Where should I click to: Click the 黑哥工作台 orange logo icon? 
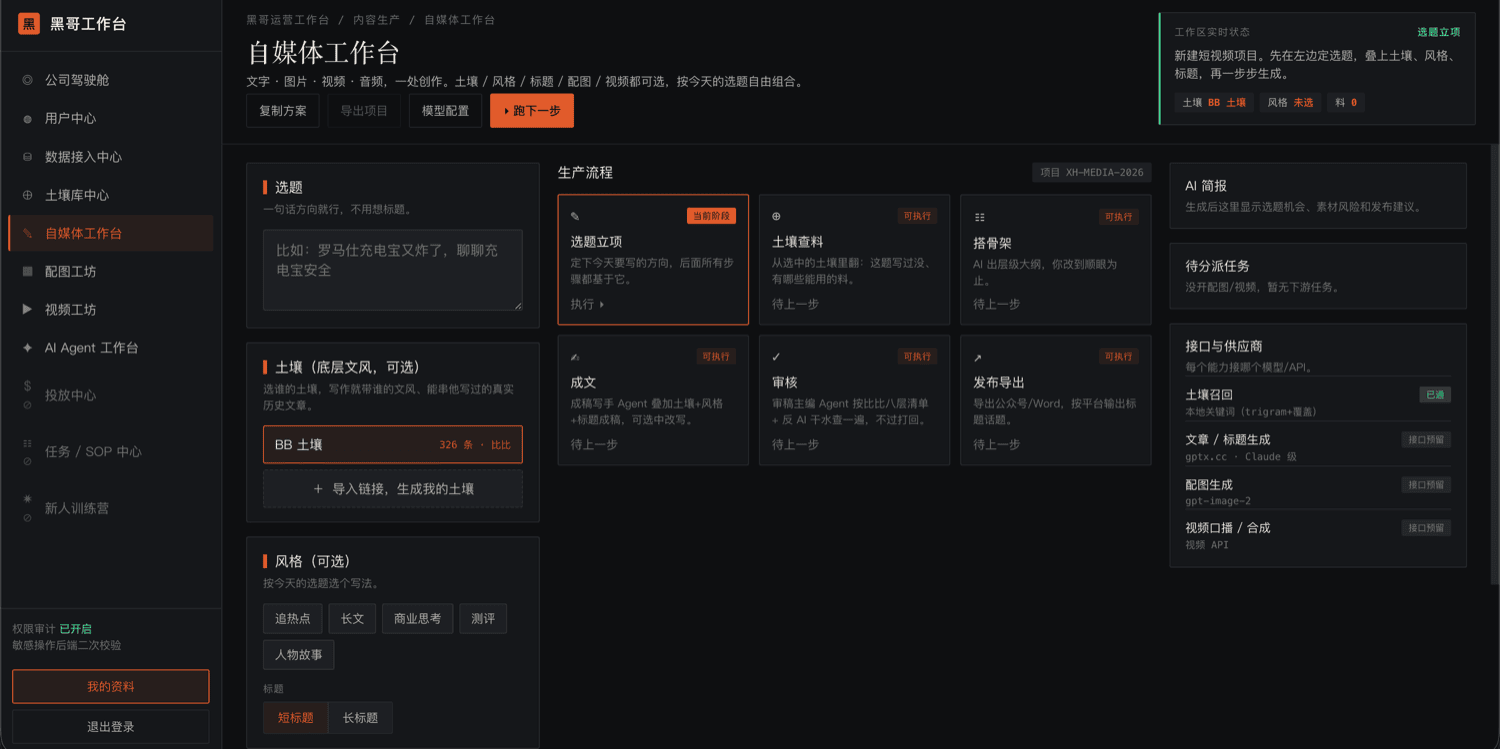coord(29,24)
